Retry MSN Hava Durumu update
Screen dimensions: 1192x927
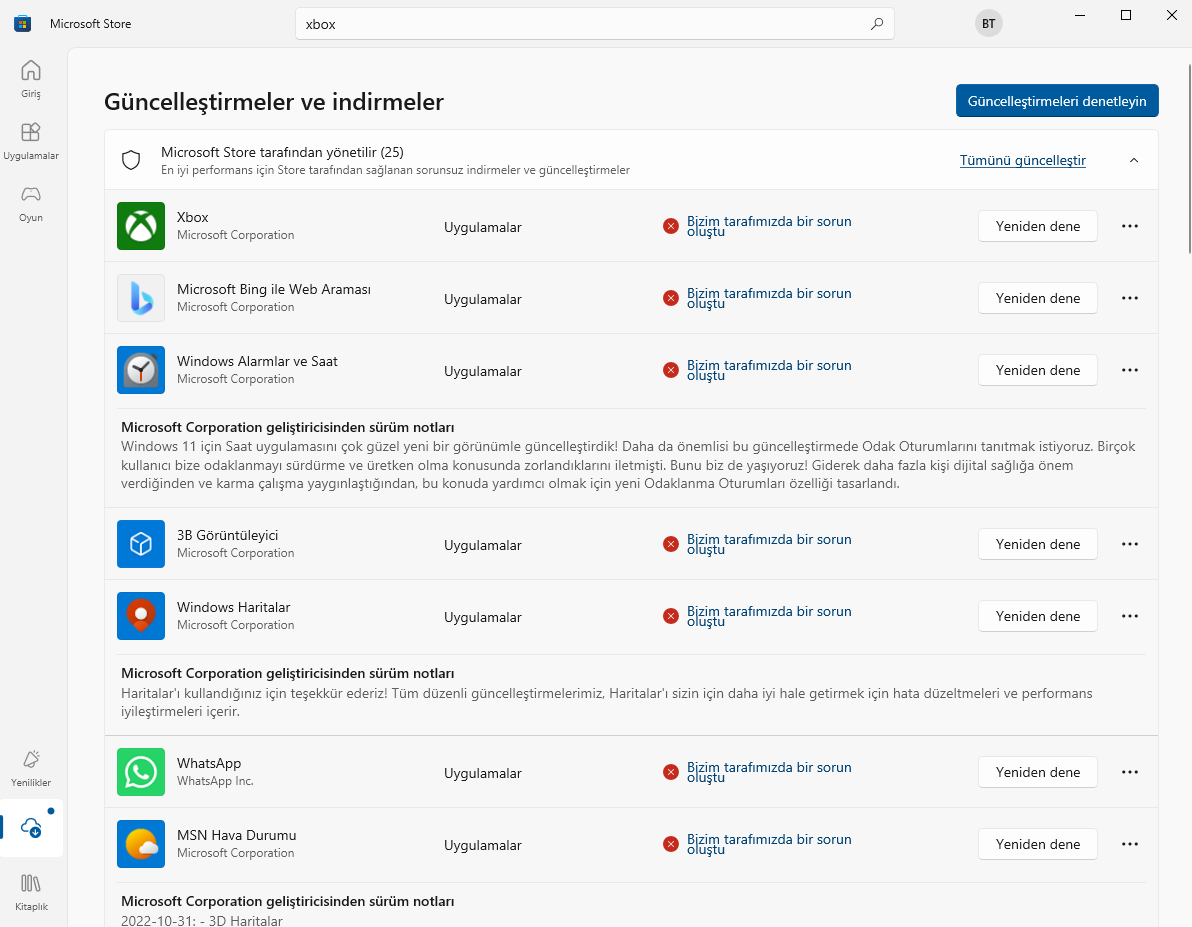click(x=1038, y=844)
